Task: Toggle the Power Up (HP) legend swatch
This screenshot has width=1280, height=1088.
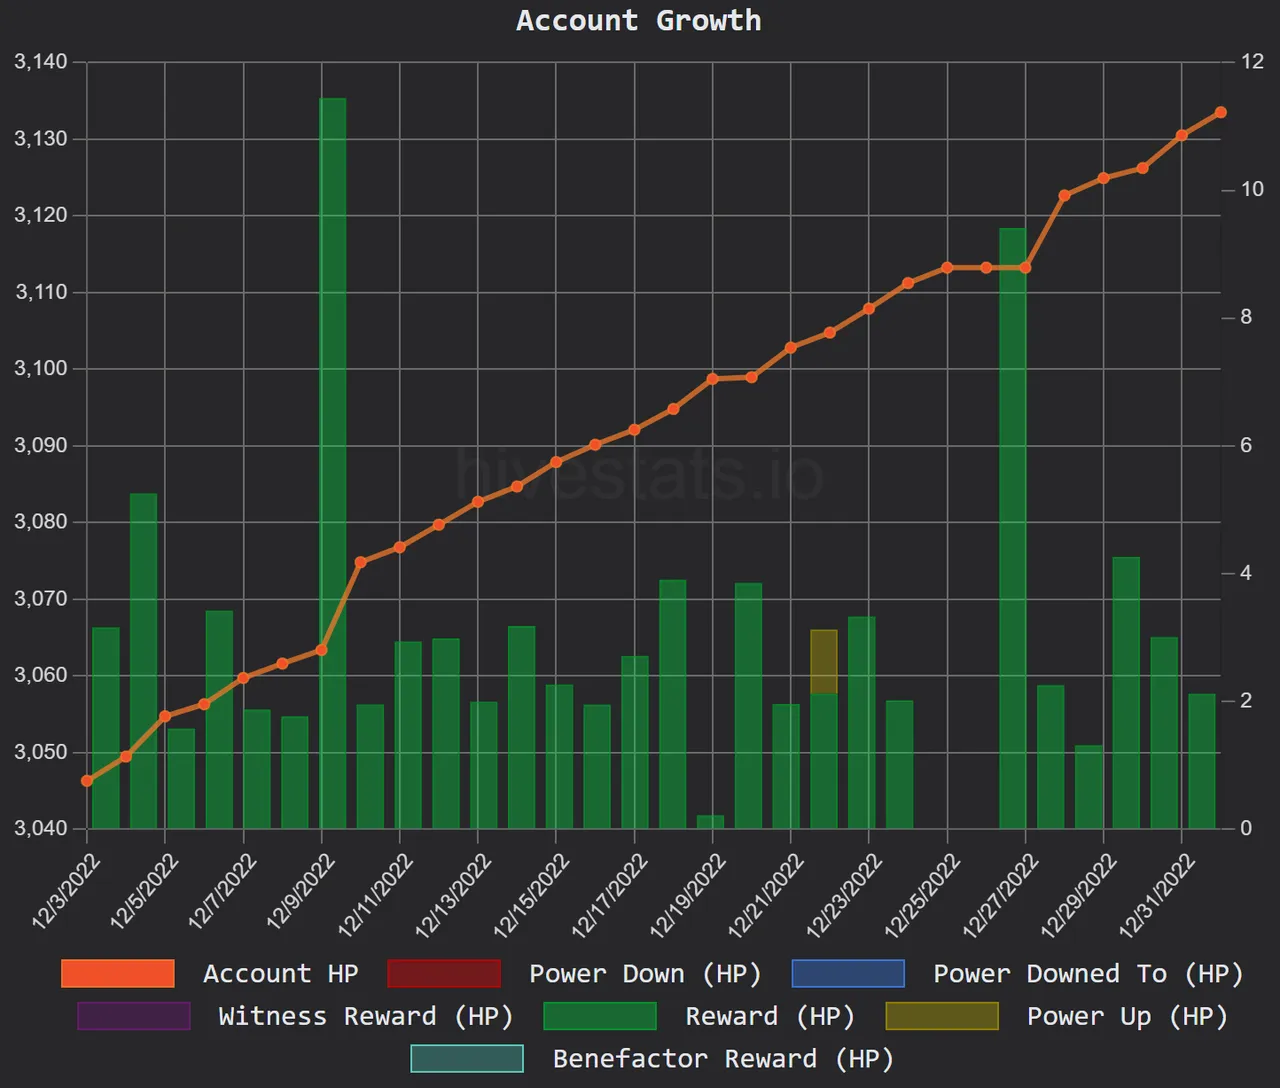Action: (x=942, y=1016)
